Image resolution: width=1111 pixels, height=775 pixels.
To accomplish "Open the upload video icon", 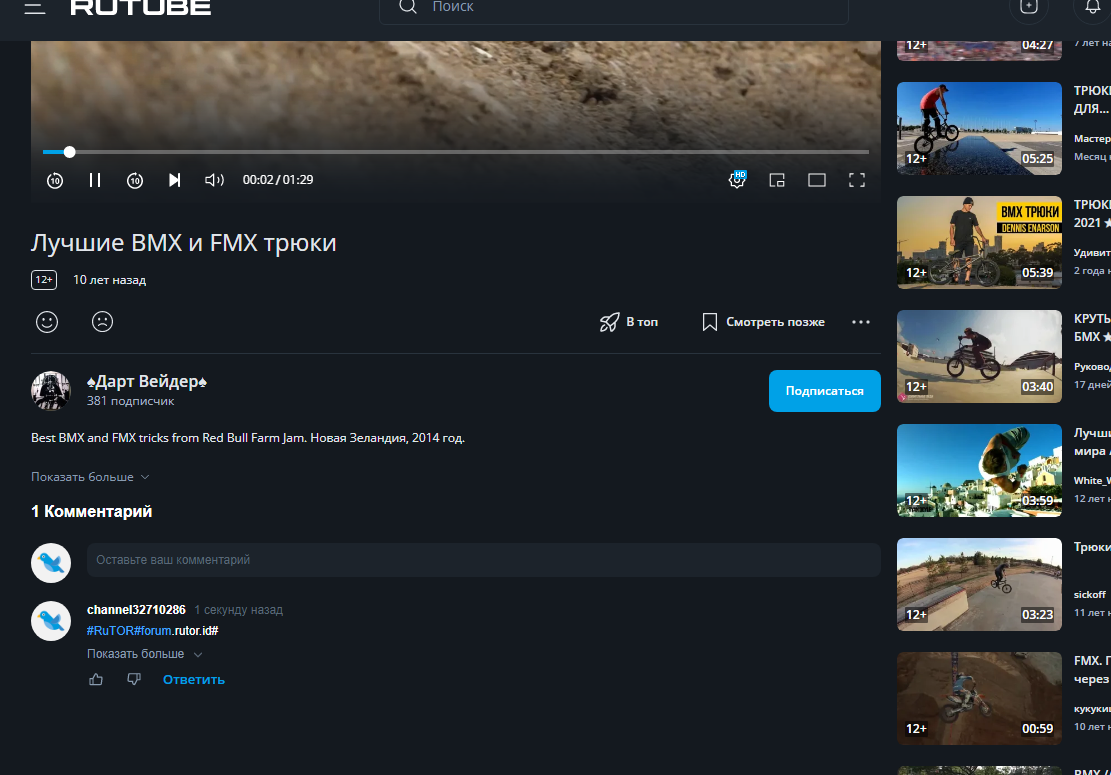I will [x=1029, y=6].
